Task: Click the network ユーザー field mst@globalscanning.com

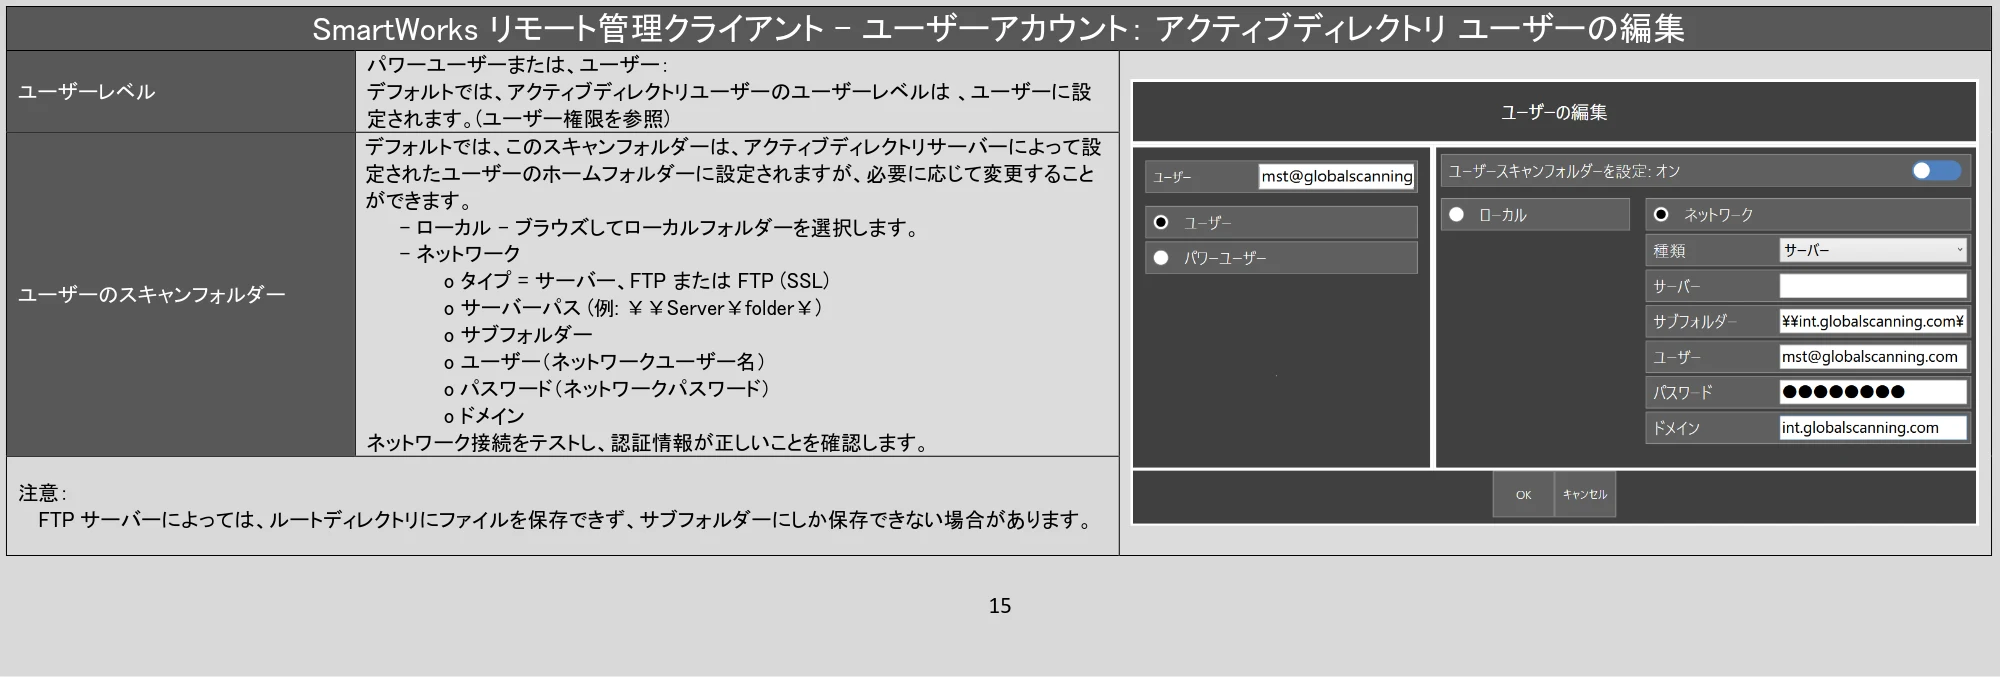Action: pos(1873,357)
